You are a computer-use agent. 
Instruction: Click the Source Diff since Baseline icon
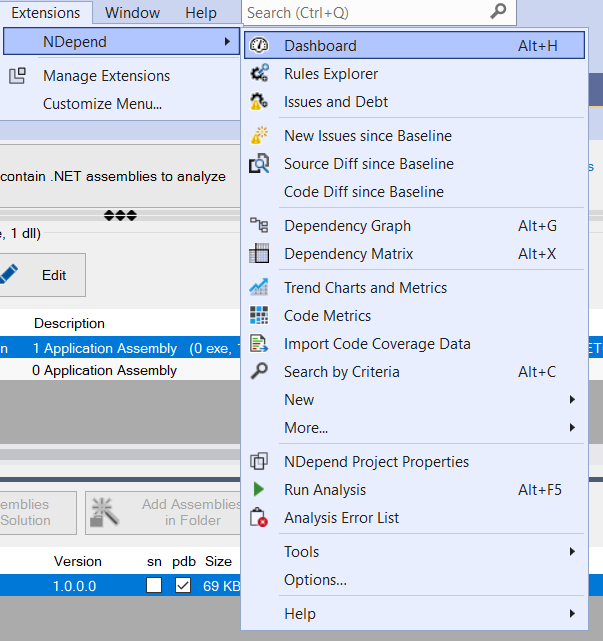pyautogui.click(x=259, y=164)
